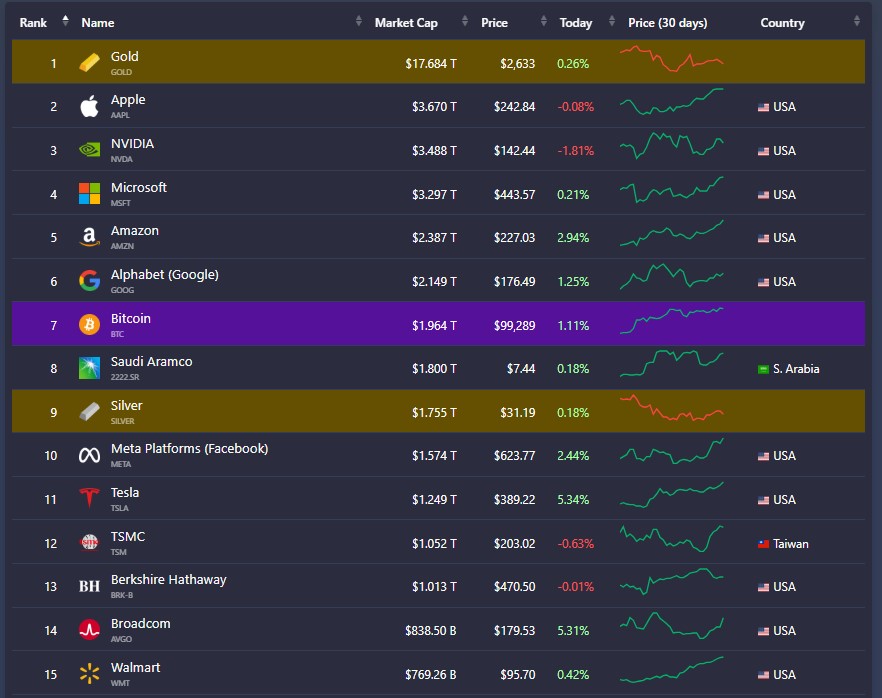Viewport: 882px width, 698px height.
Task: Open the Apple company link
Action: tap(128, 100)
